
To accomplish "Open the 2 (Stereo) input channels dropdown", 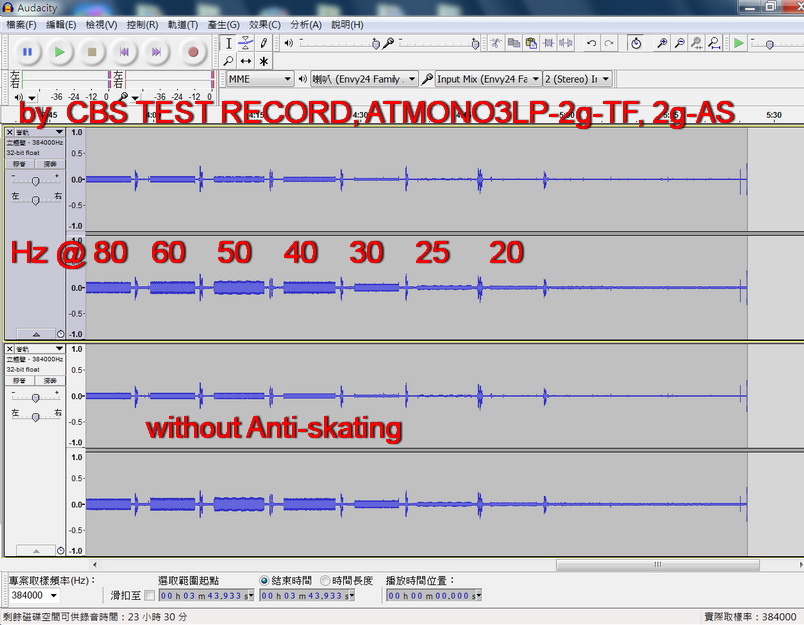I will [577, 79].
